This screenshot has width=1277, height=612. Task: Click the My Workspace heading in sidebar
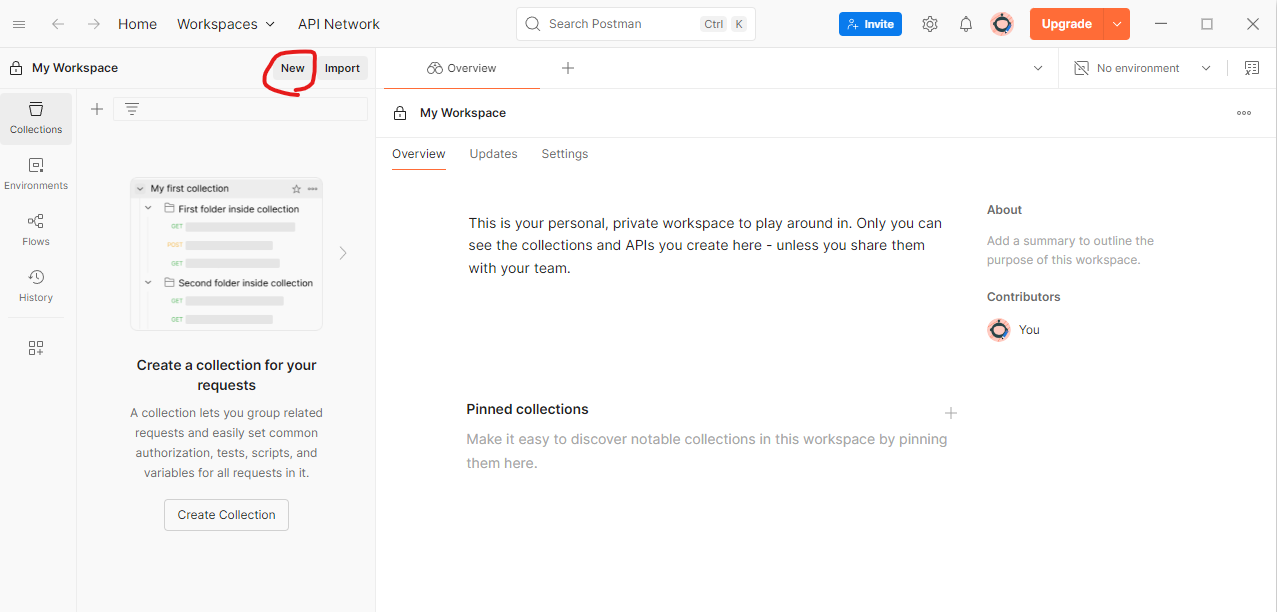click(75, 68)
